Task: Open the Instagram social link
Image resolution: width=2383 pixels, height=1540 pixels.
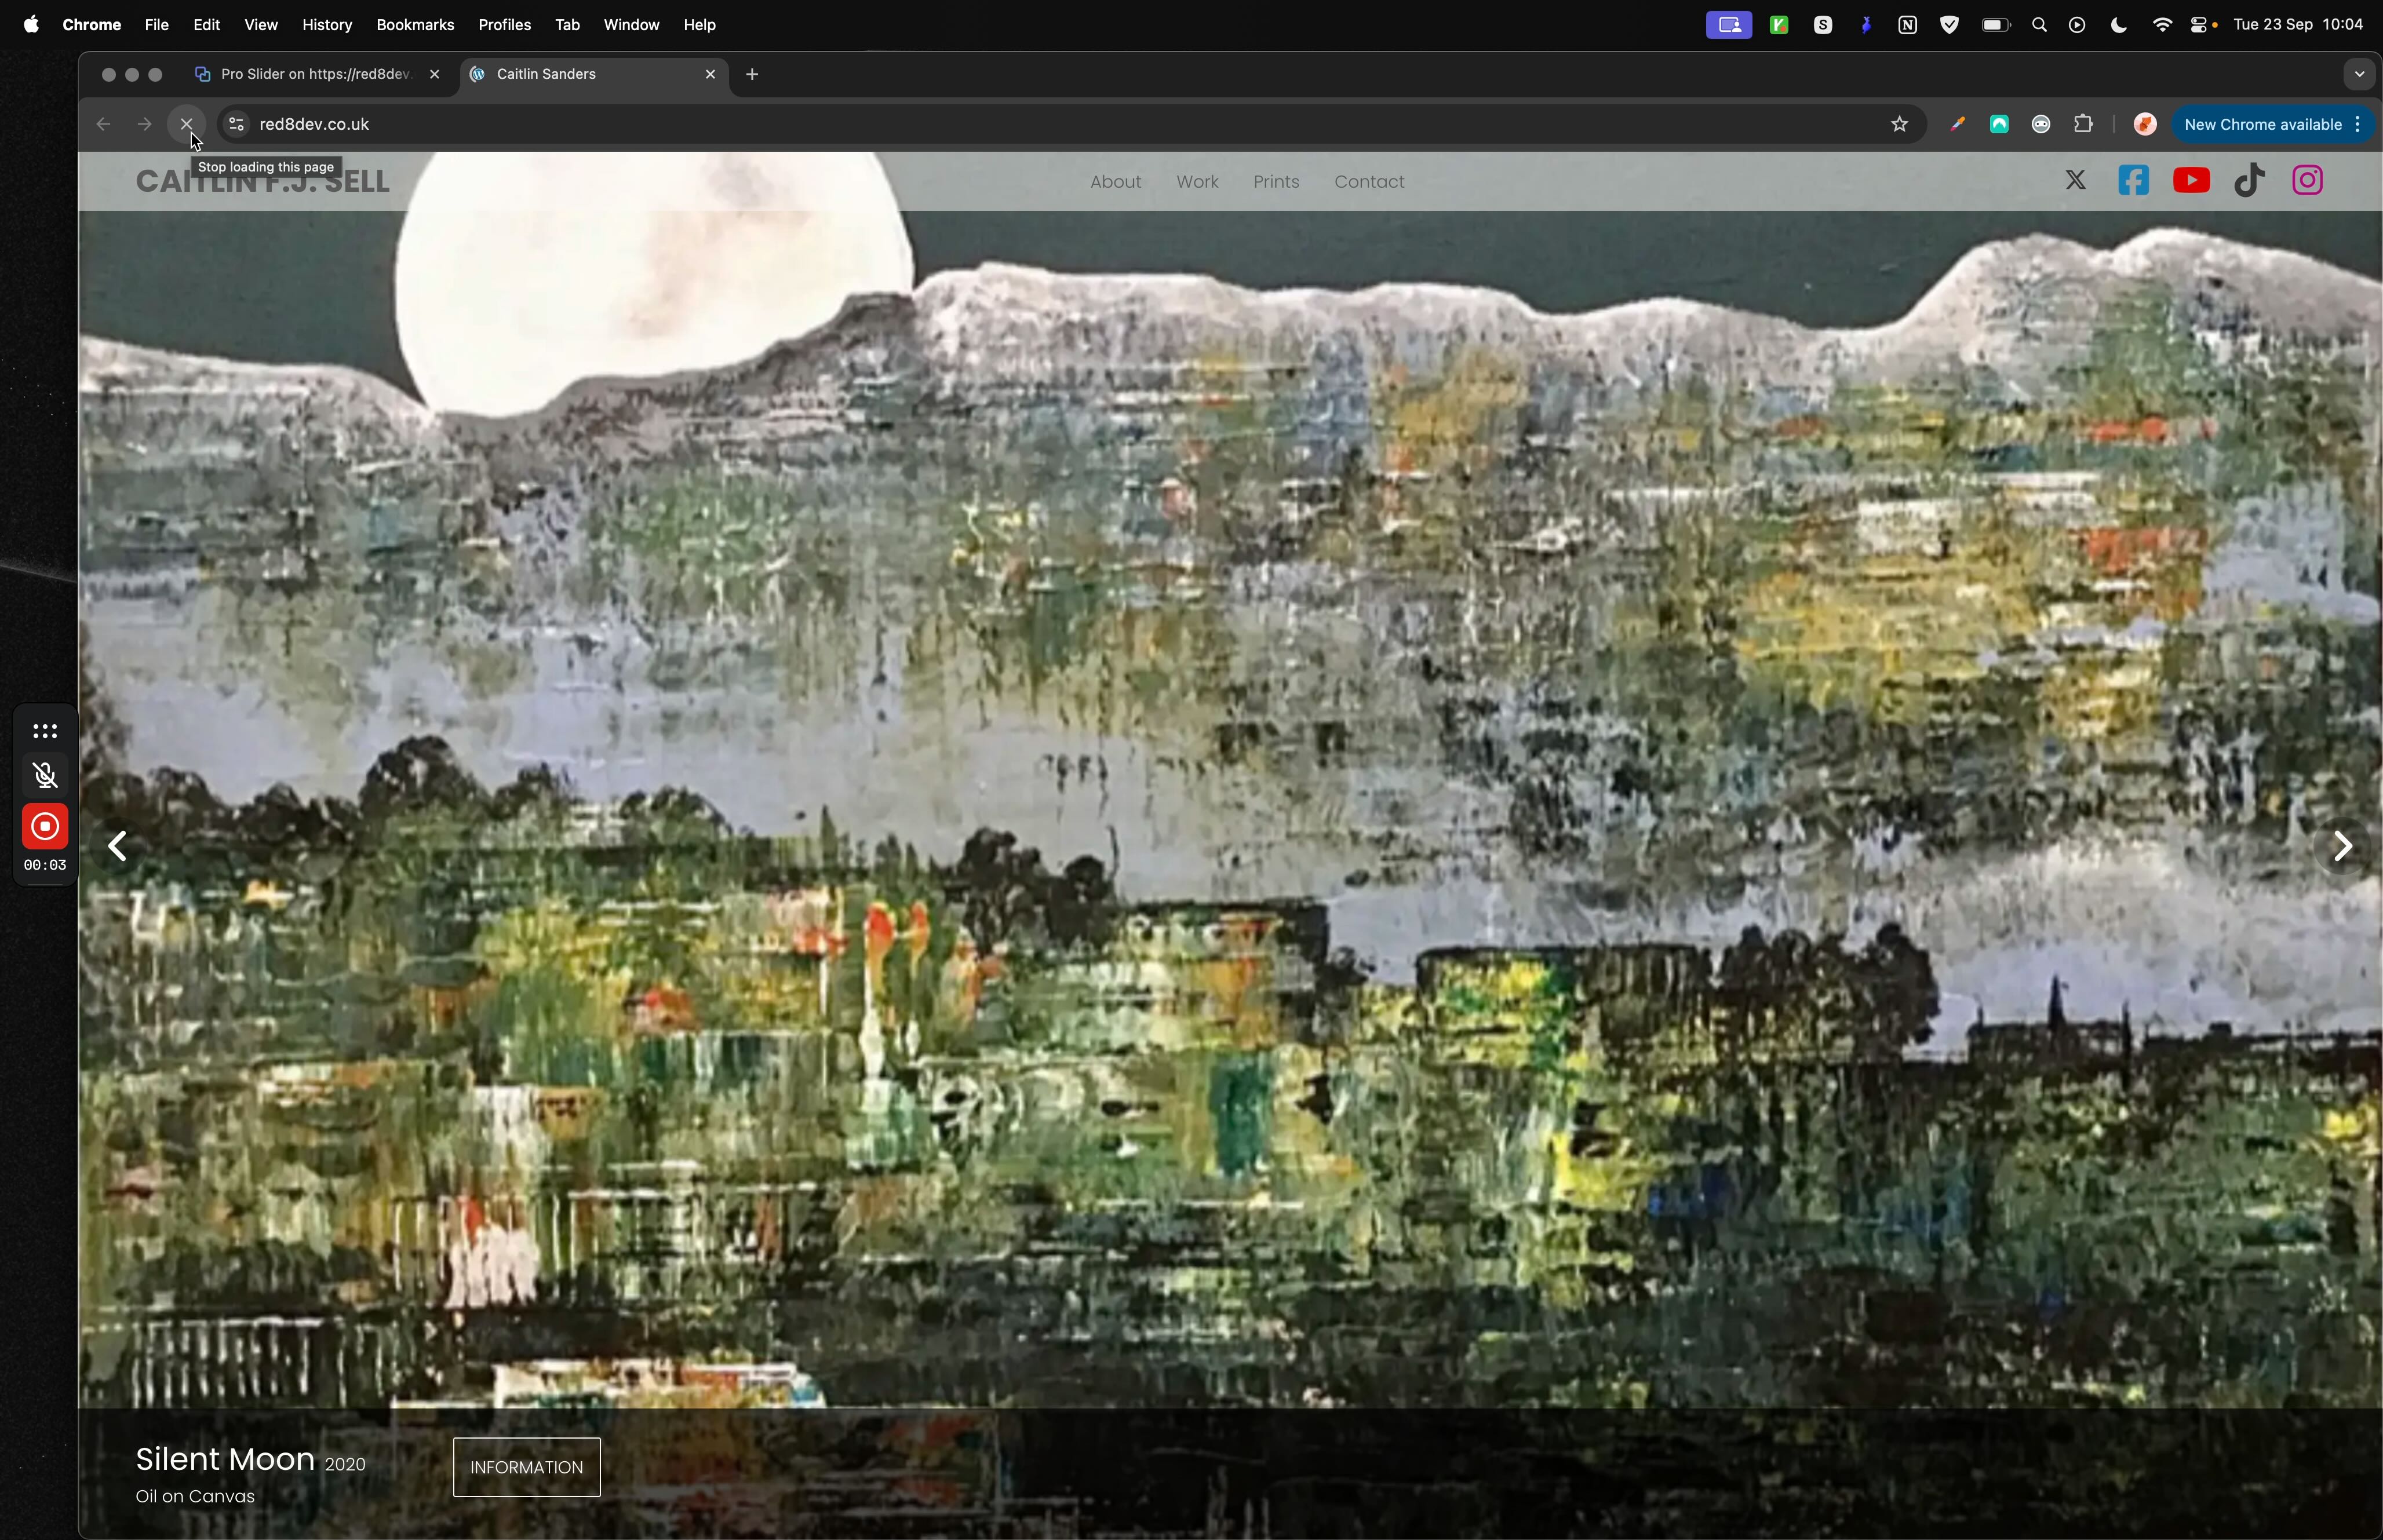Action: click(2308, 181)
